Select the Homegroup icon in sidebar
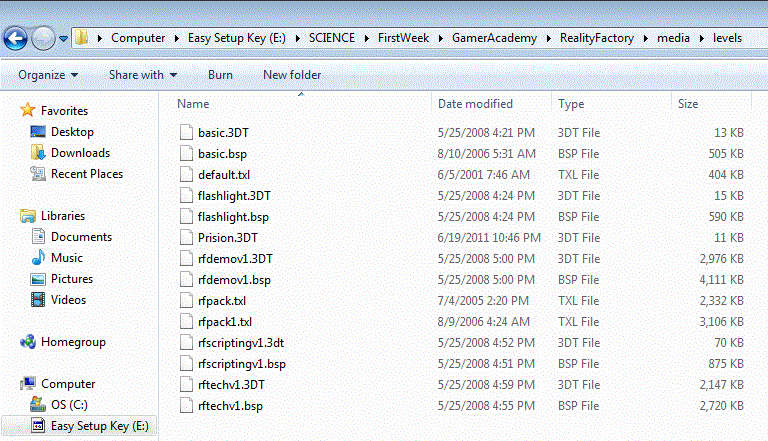The height and width of the screenshot is (441, 768). click(28, 342)
